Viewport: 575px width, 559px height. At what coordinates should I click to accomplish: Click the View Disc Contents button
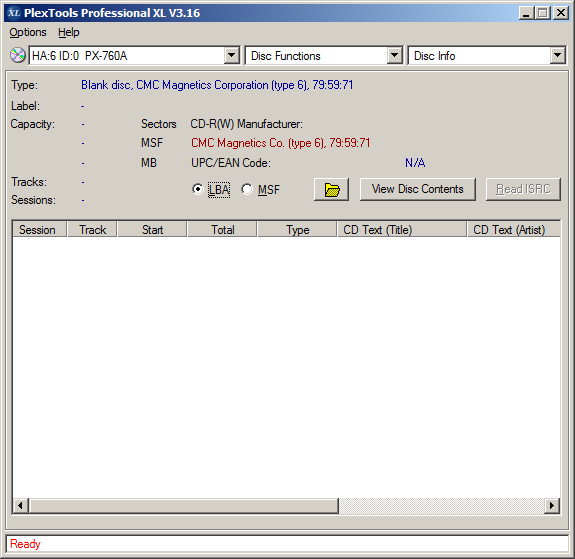(418, 189)
